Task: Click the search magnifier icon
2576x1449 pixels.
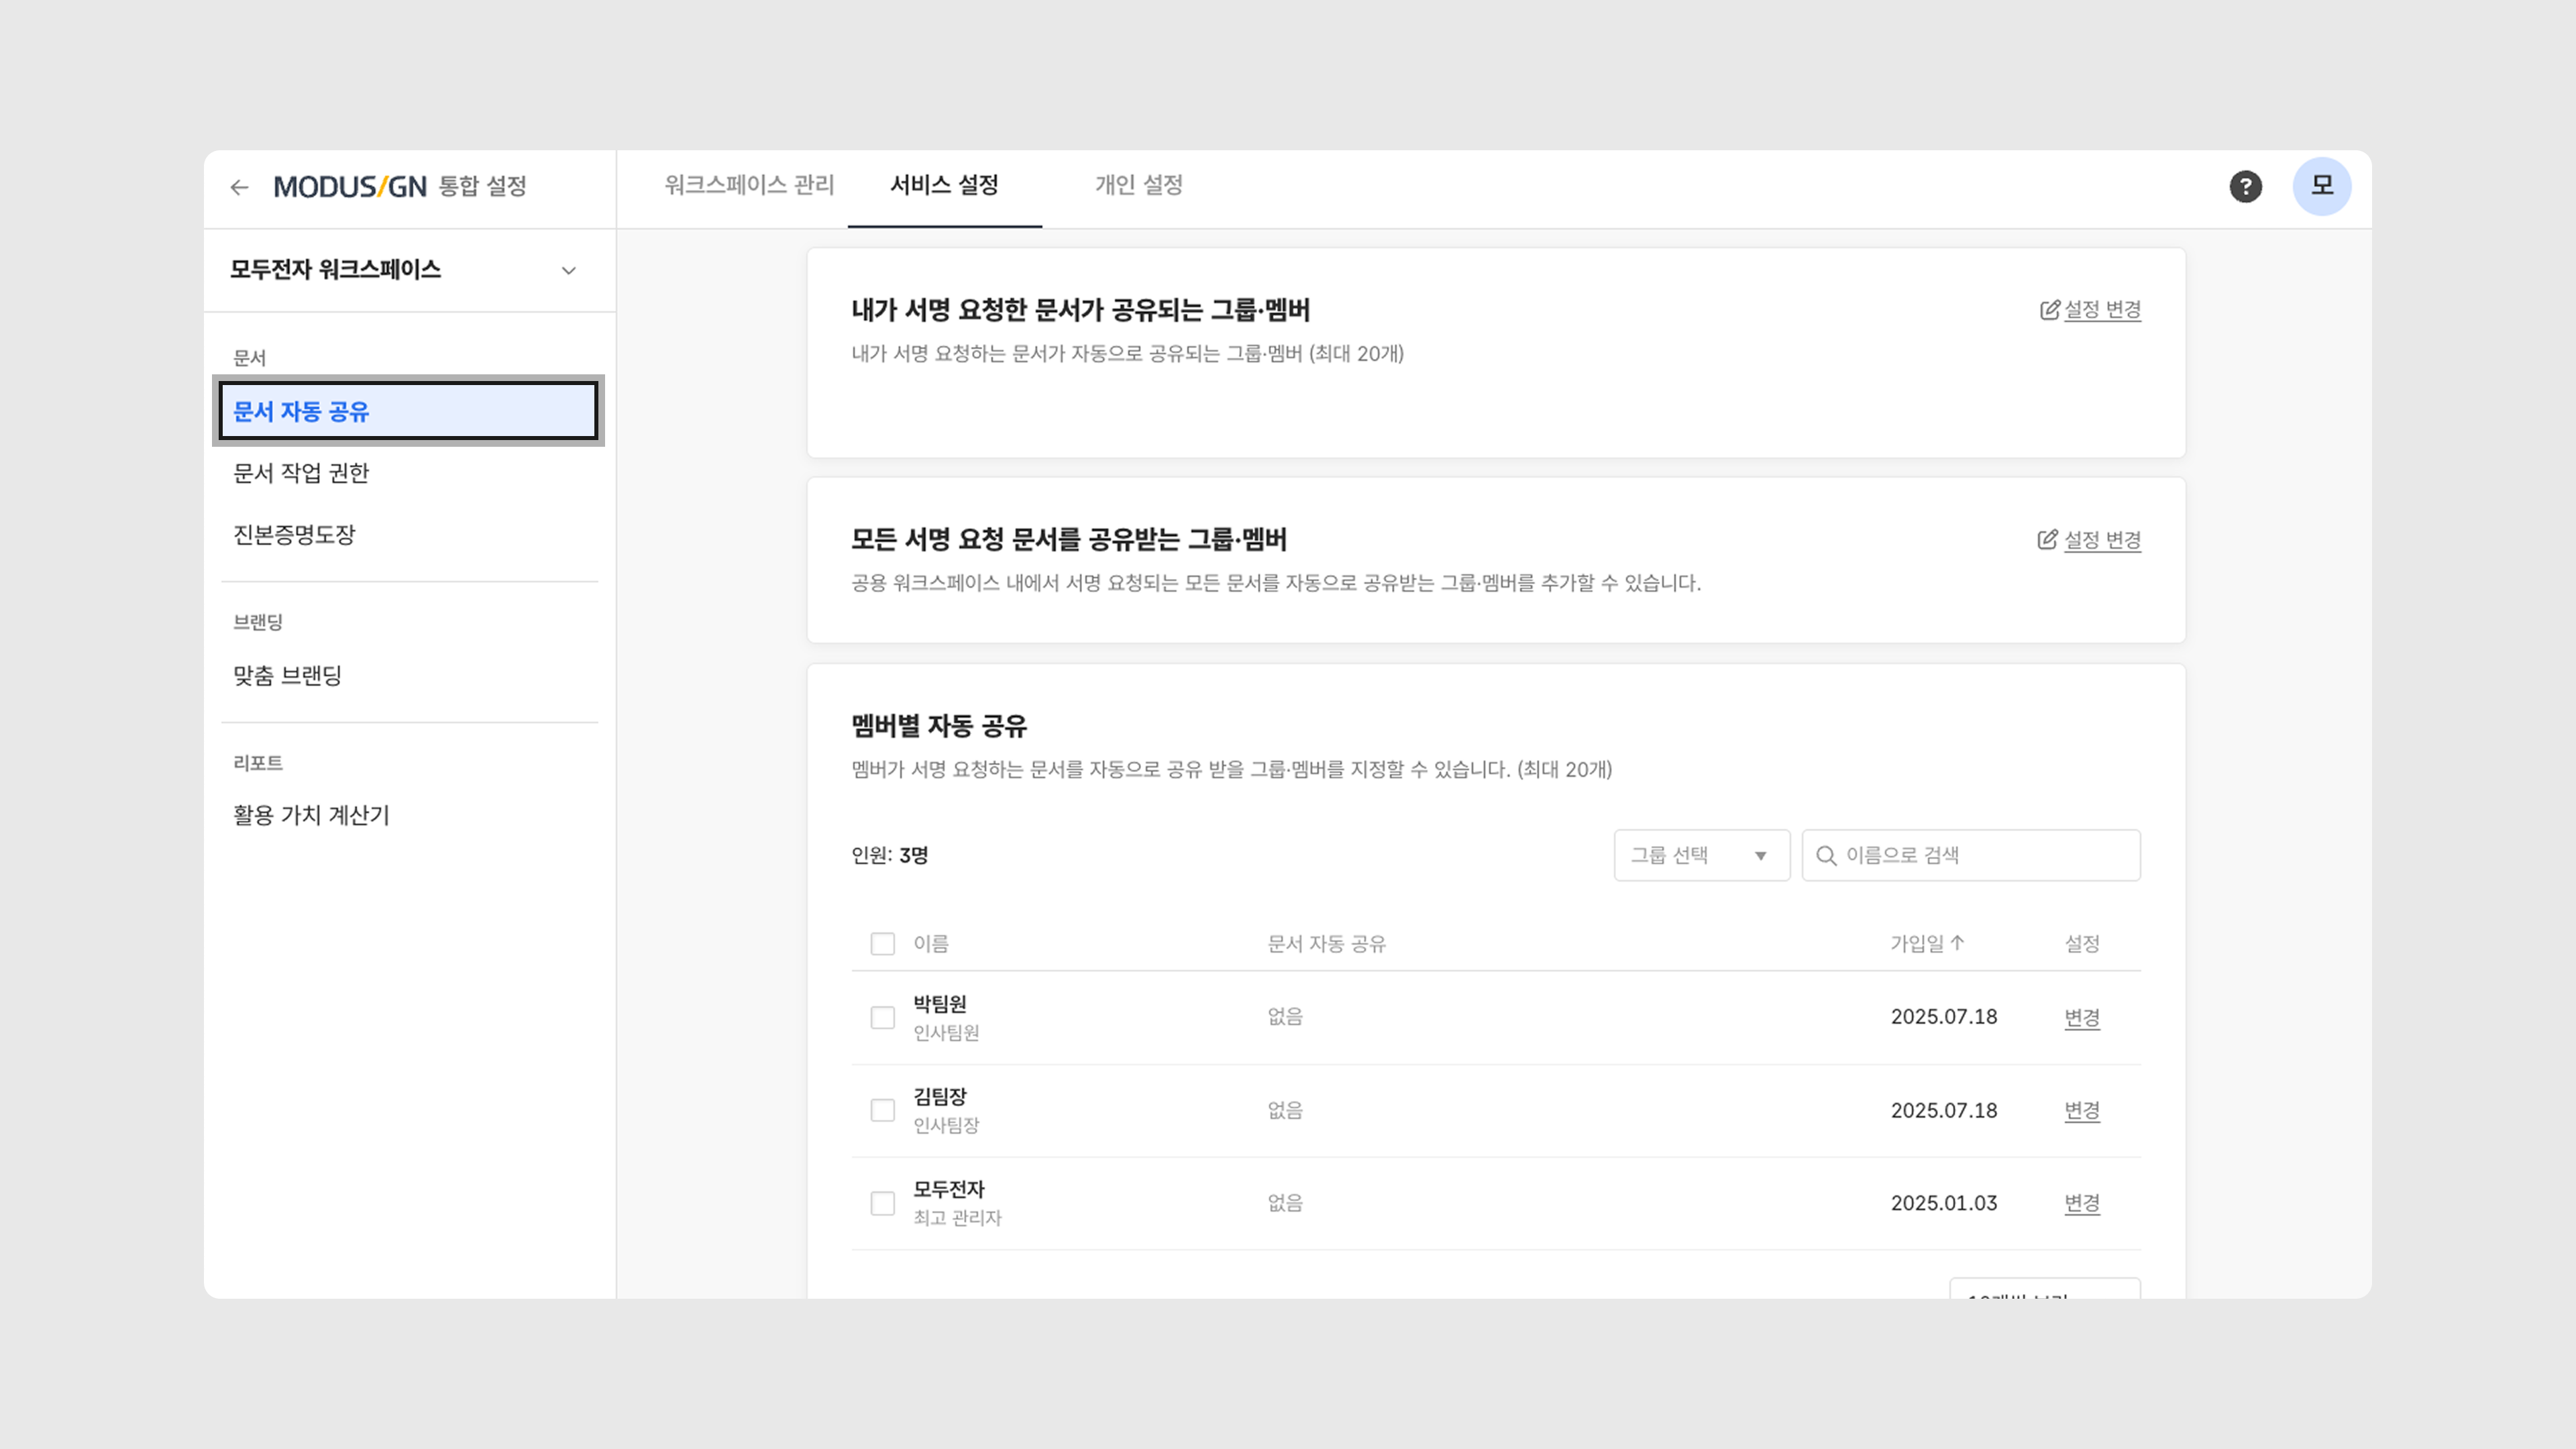Action: pos(1826,856)
